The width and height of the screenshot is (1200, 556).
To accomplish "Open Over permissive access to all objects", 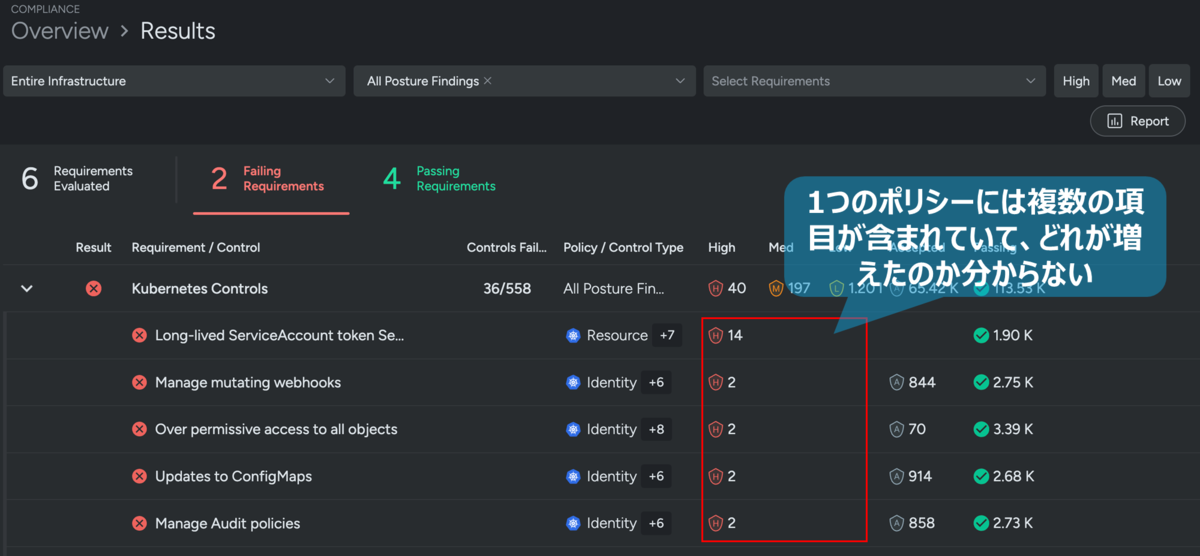I will tap(276, 430).
